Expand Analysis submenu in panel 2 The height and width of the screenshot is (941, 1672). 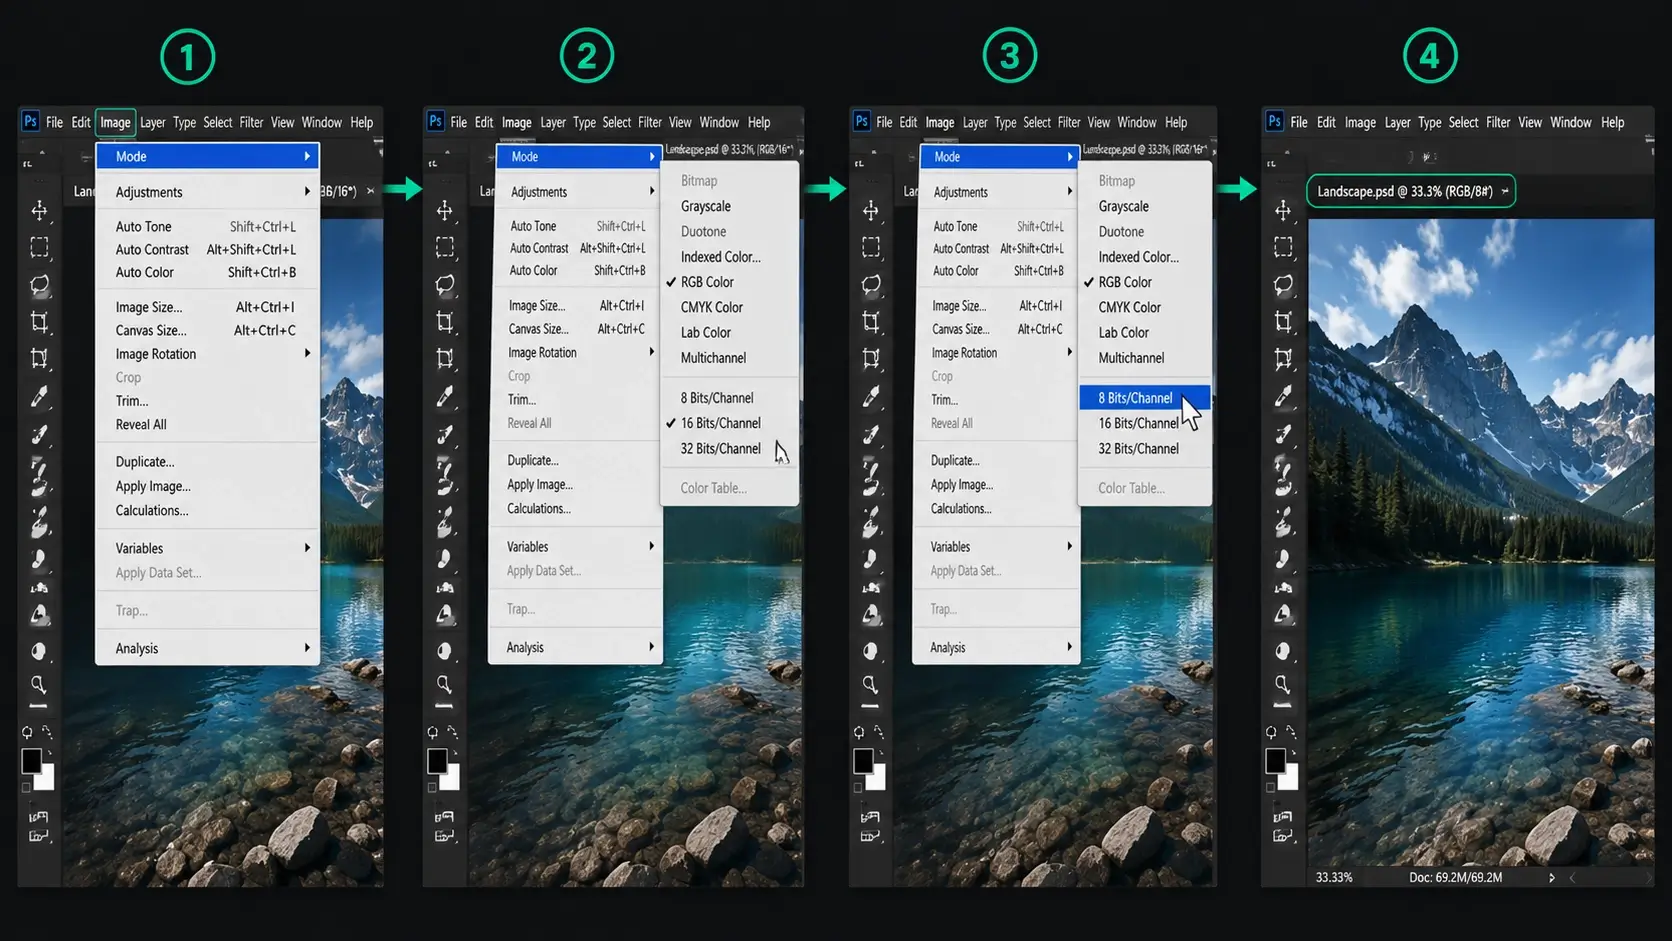pos(575,647)
